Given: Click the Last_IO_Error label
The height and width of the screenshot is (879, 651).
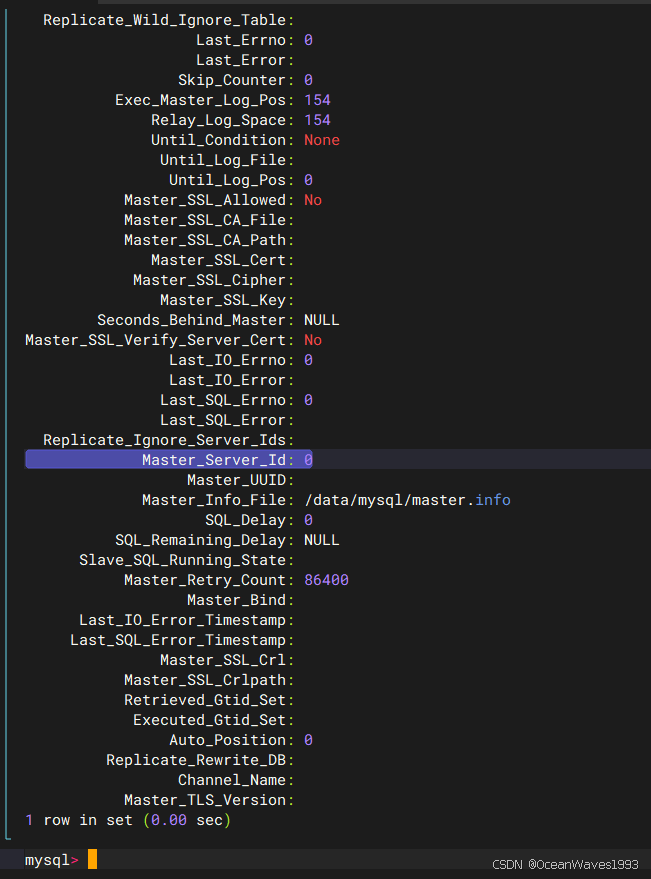Looking at the screenshot, I should 228,380.
